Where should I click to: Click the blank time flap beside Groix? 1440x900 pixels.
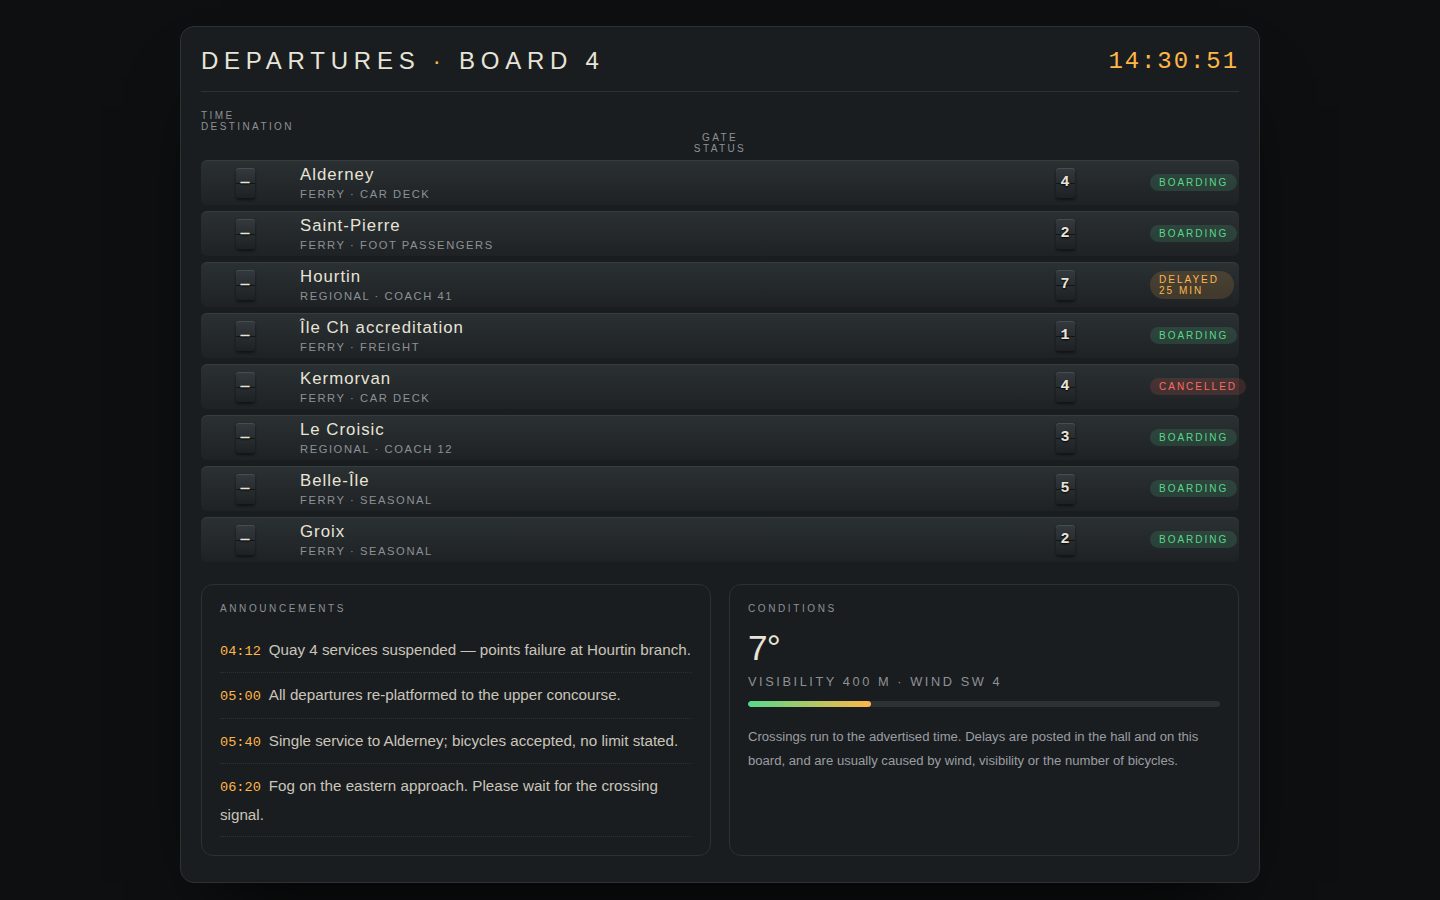click(245, 539)
